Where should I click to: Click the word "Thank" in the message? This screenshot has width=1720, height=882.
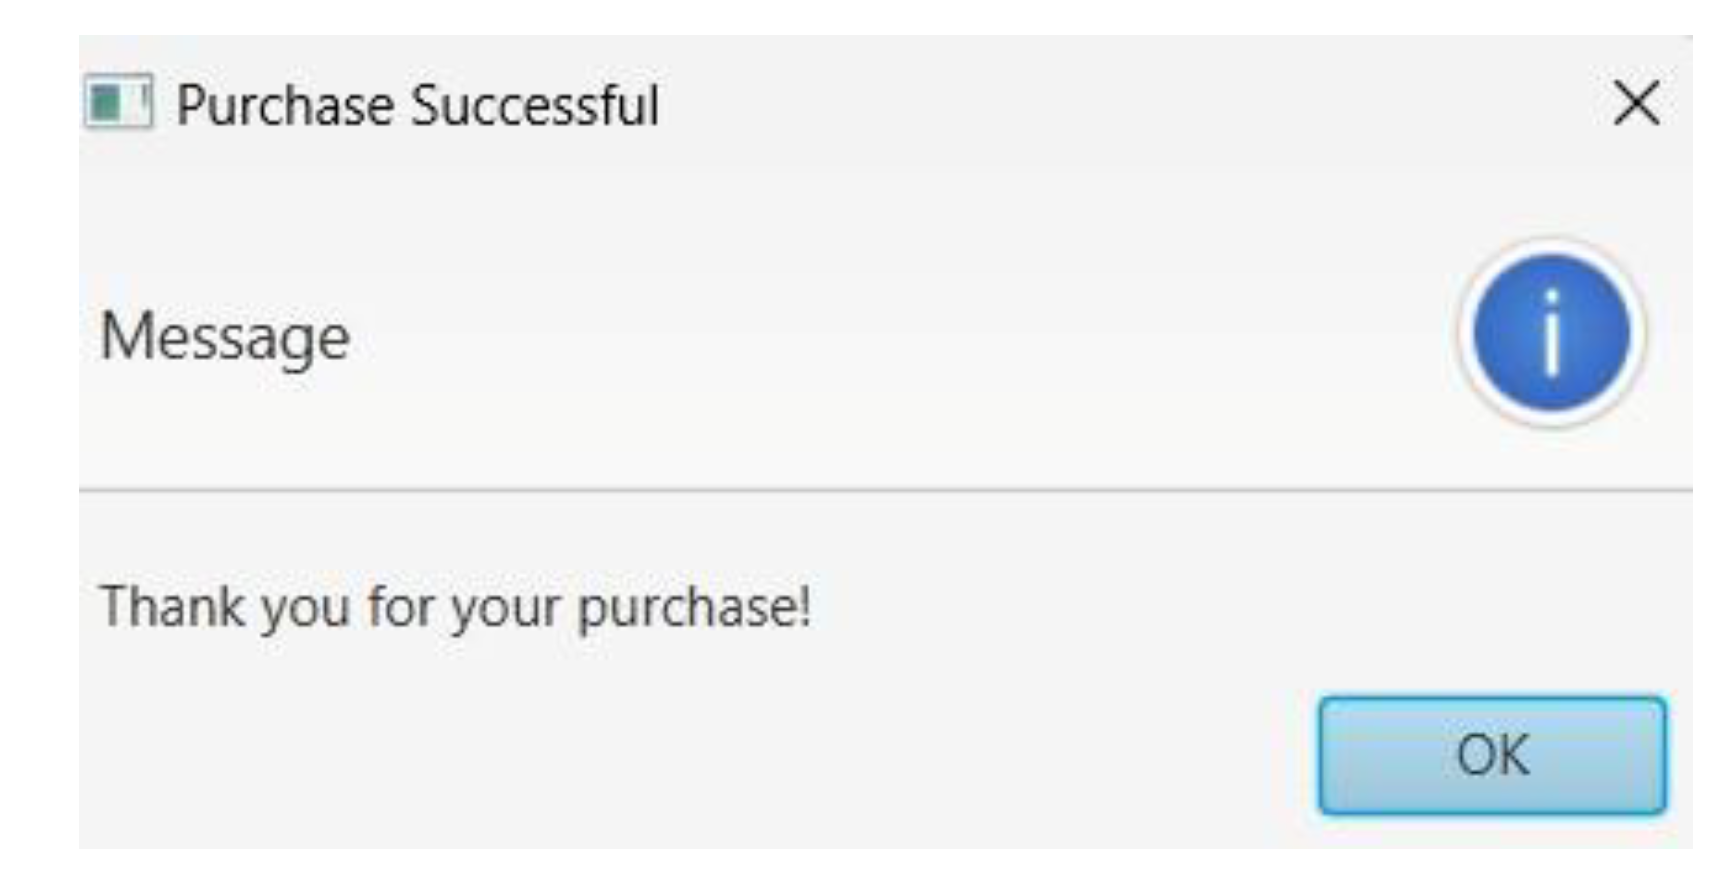point(172,606)
